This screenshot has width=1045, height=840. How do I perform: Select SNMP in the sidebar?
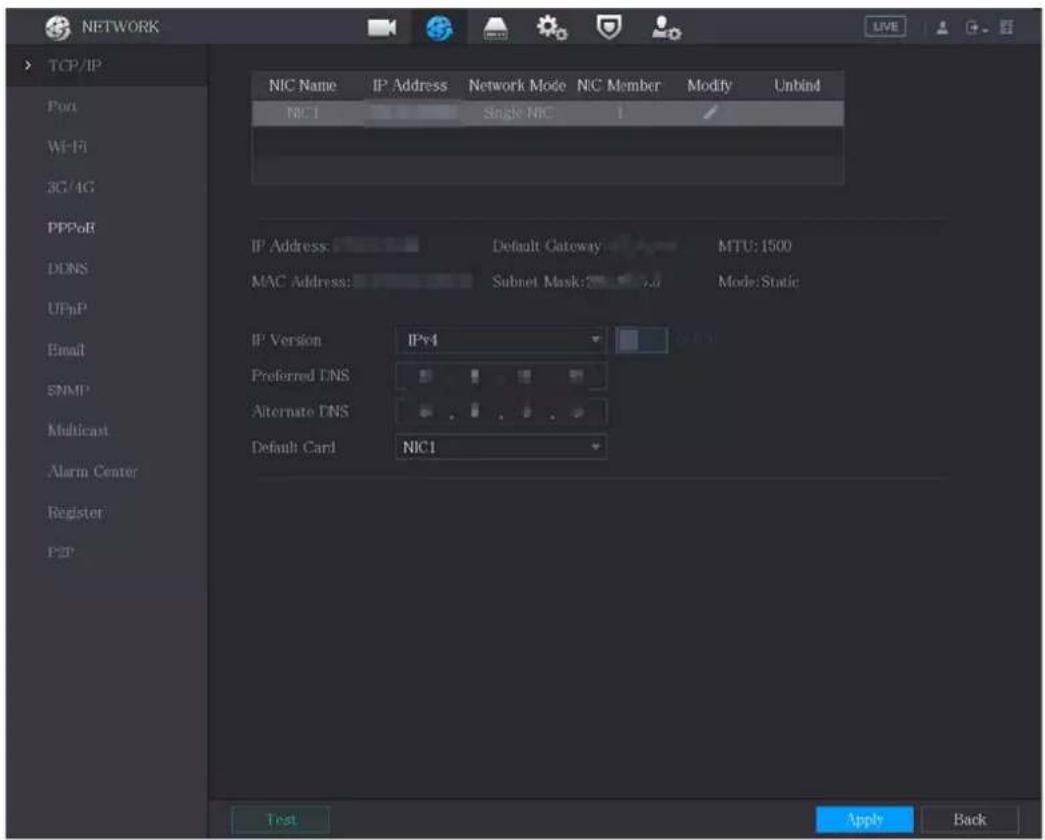tap(69, 391)
